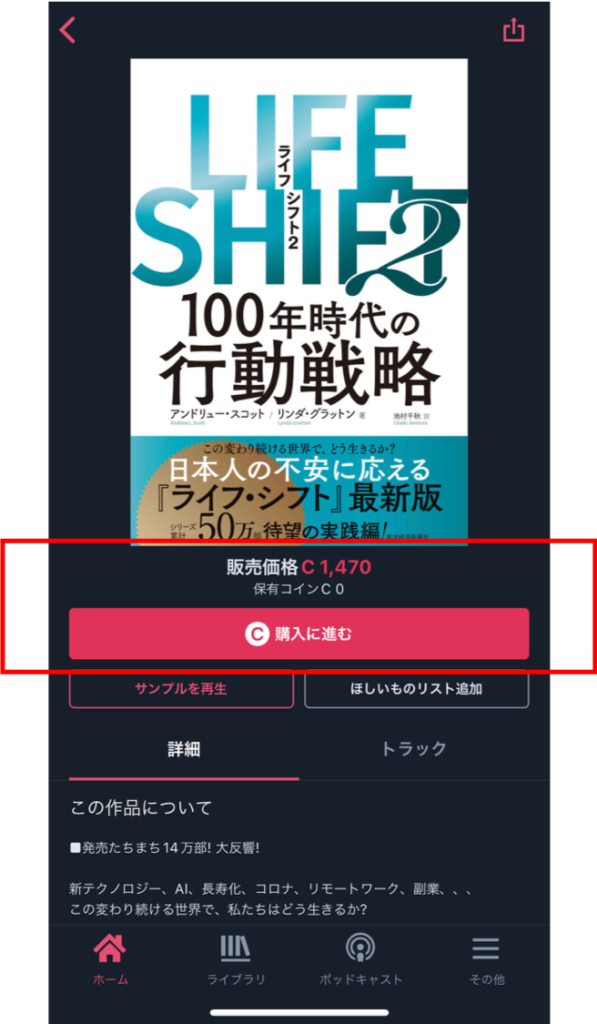This screenshot has height=1024, width=597.
Task: Click the coin C icon on purchase button
Action: [x=257, y=633]
